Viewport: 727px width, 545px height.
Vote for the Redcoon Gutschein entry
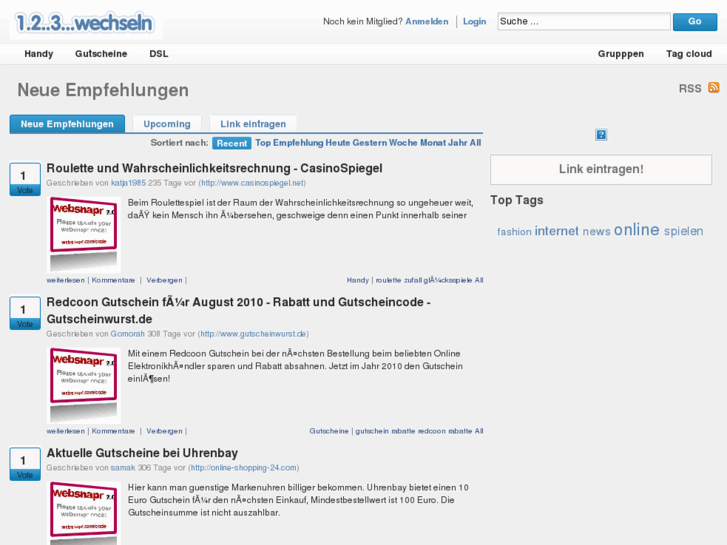(x=25, y=324)
